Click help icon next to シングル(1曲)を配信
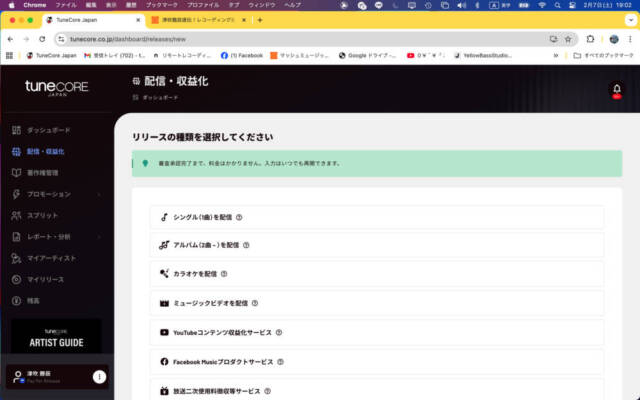Screen dimensions: 640x400 pyautogui.click(x=239, y=217)
